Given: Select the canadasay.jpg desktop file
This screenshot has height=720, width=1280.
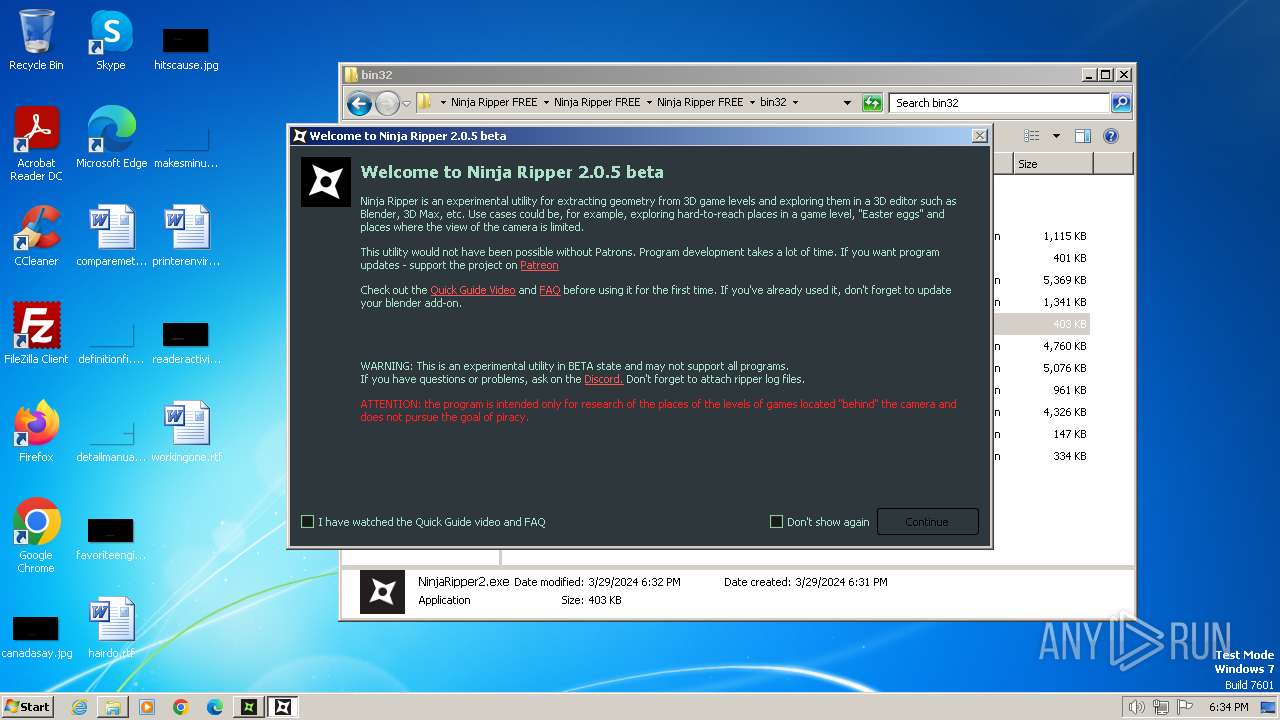Looking at the screenshot, I should (x=36, y=636).
